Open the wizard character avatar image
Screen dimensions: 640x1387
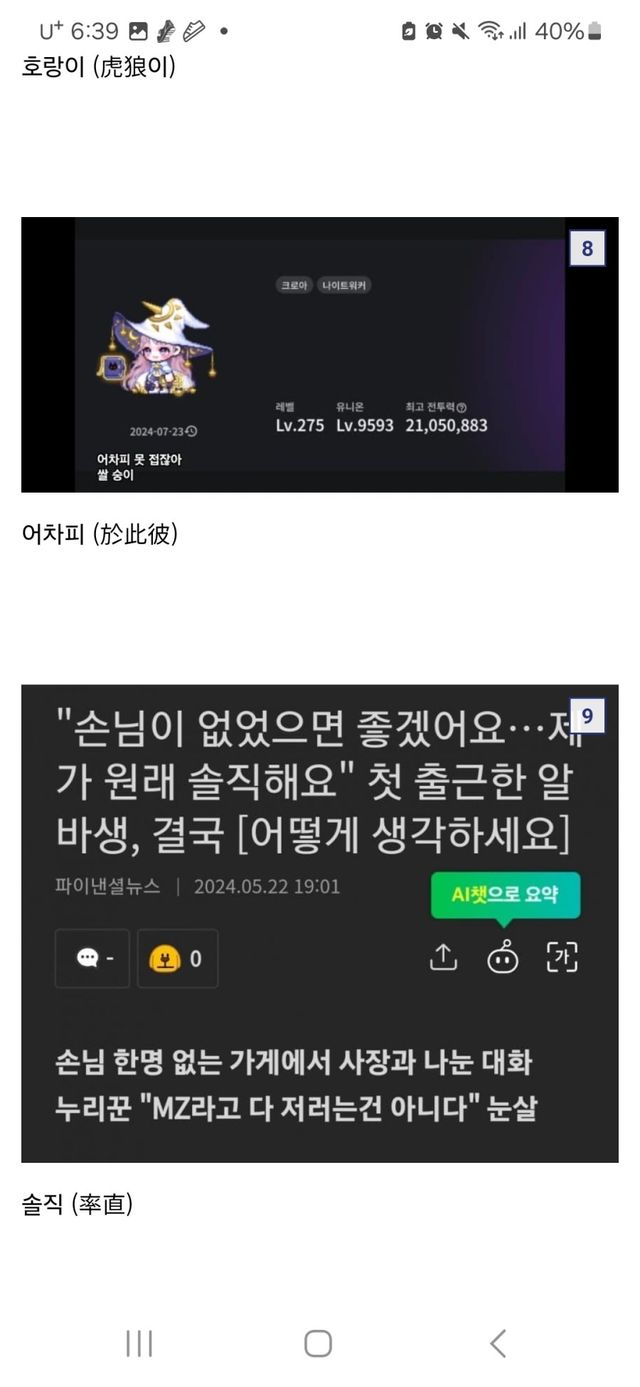[x=157, y=343]
